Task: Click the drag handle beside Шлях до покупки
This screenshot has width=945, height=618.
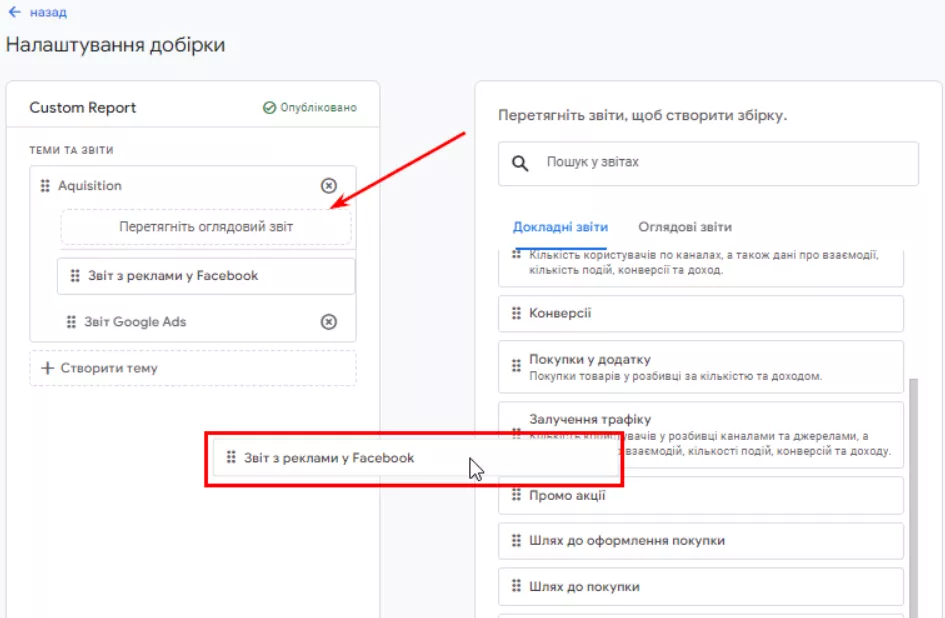Action: click(516, 586)
